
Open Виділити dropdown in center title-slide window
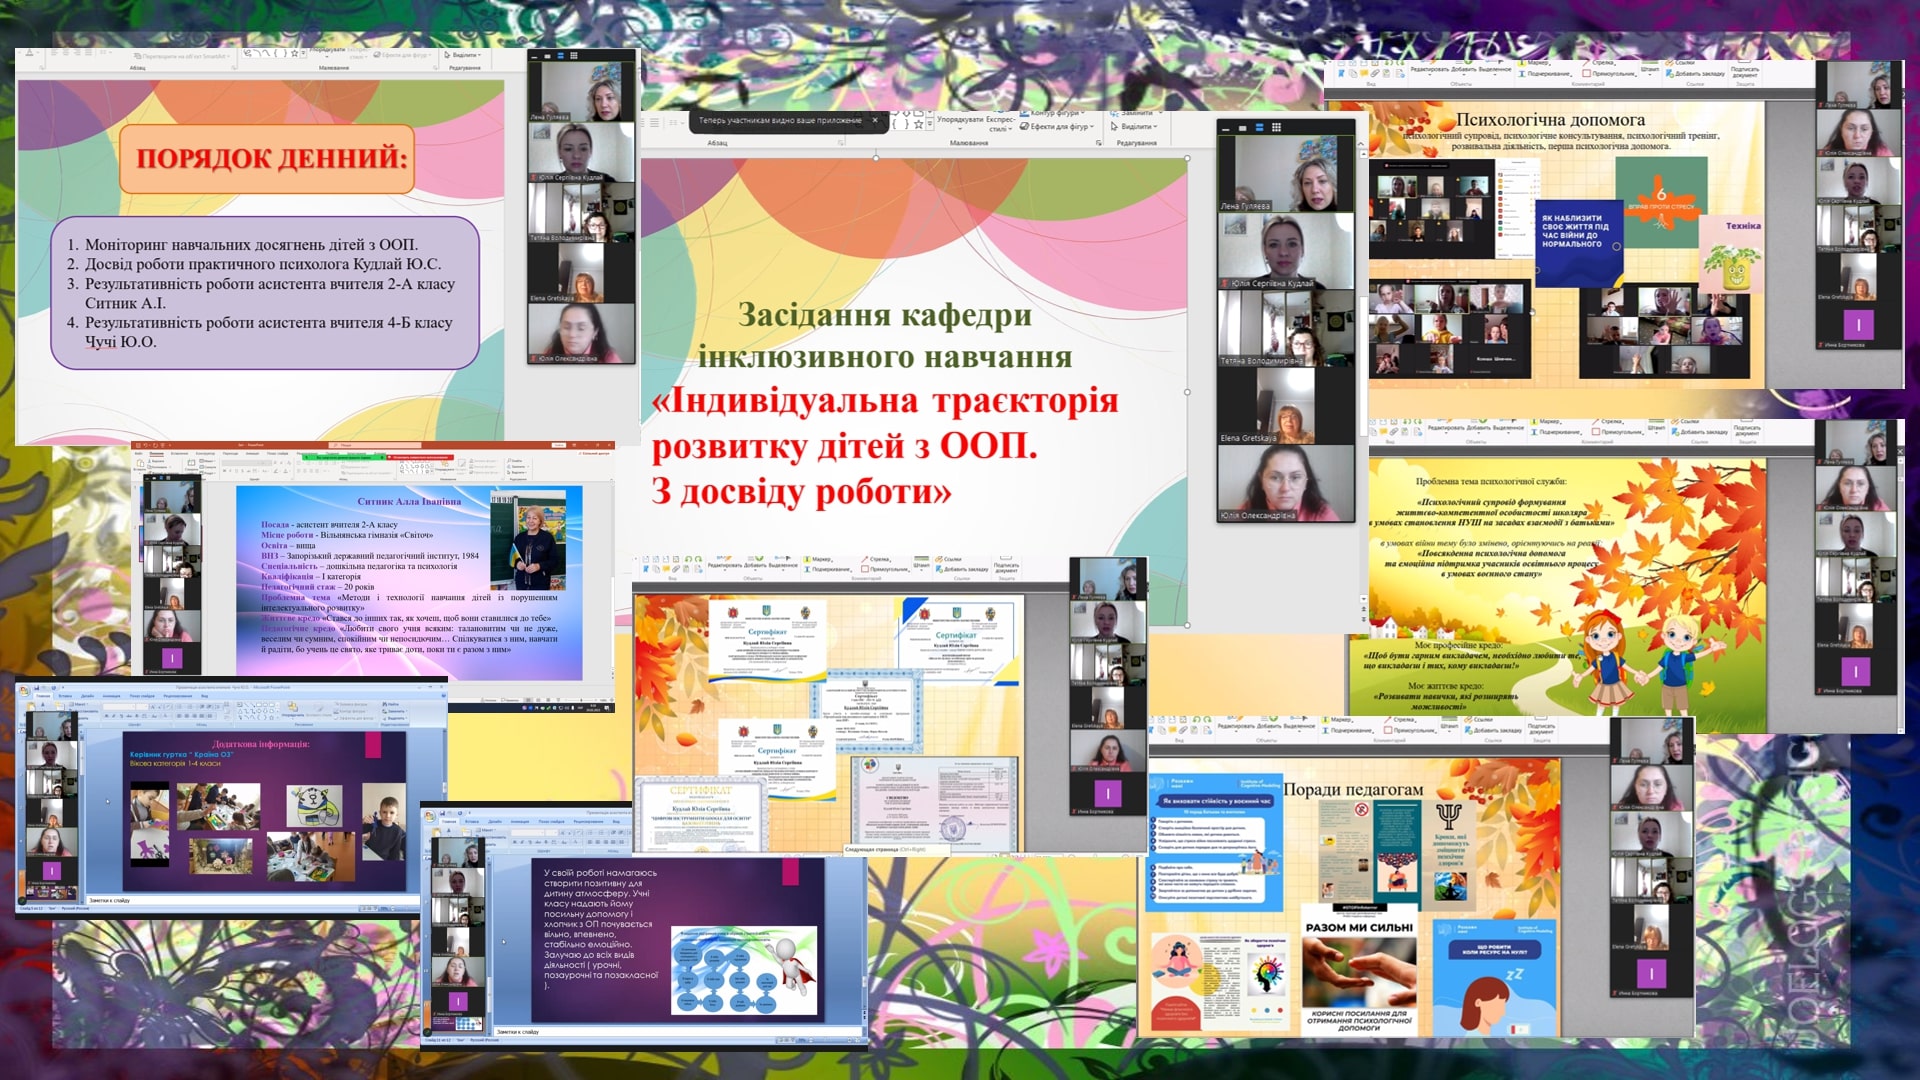pyautogui.click(x=1133, y=127)
